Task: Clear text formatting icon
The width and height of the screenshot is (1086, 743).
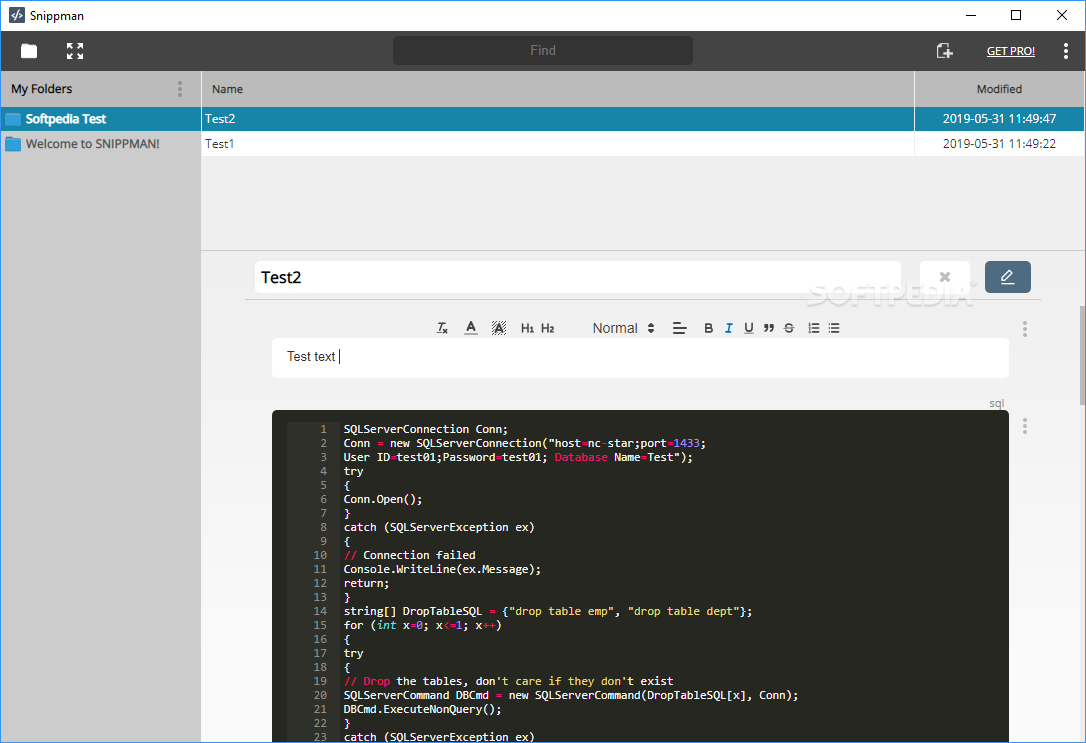Action: coord(443,328)
